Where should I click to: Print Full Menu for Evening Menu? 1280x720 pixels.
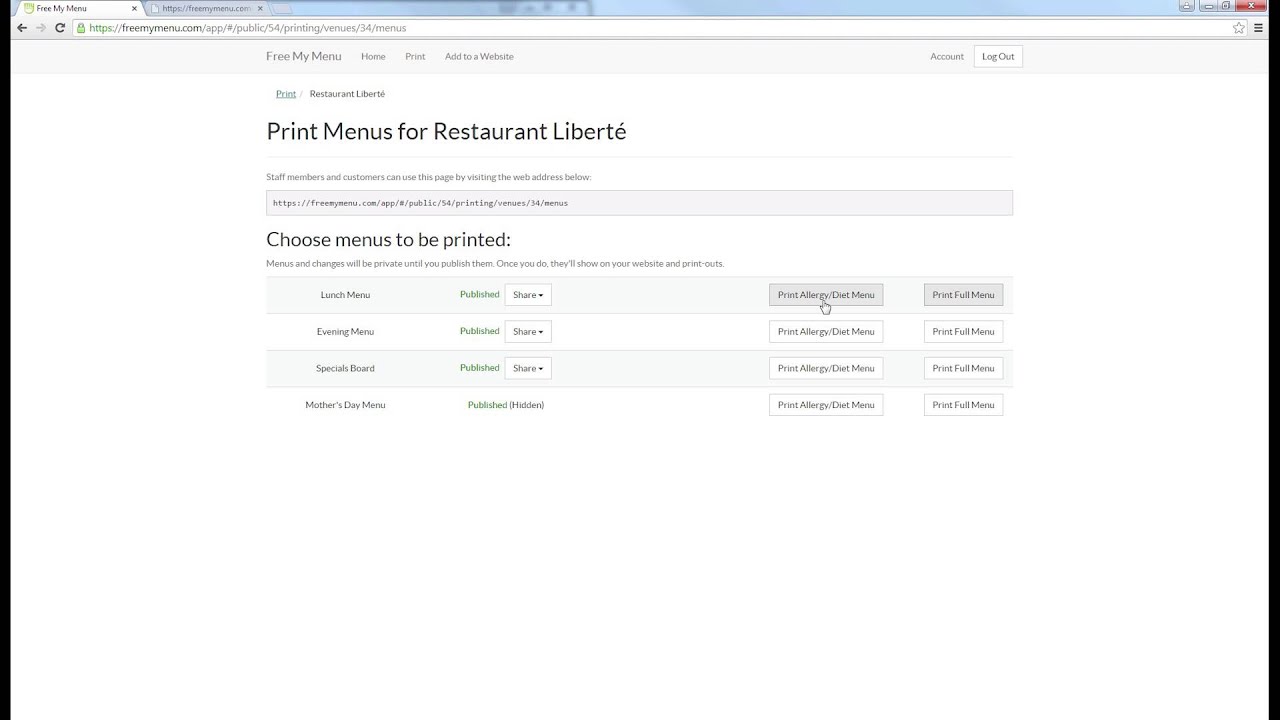(x=963, y=331)
